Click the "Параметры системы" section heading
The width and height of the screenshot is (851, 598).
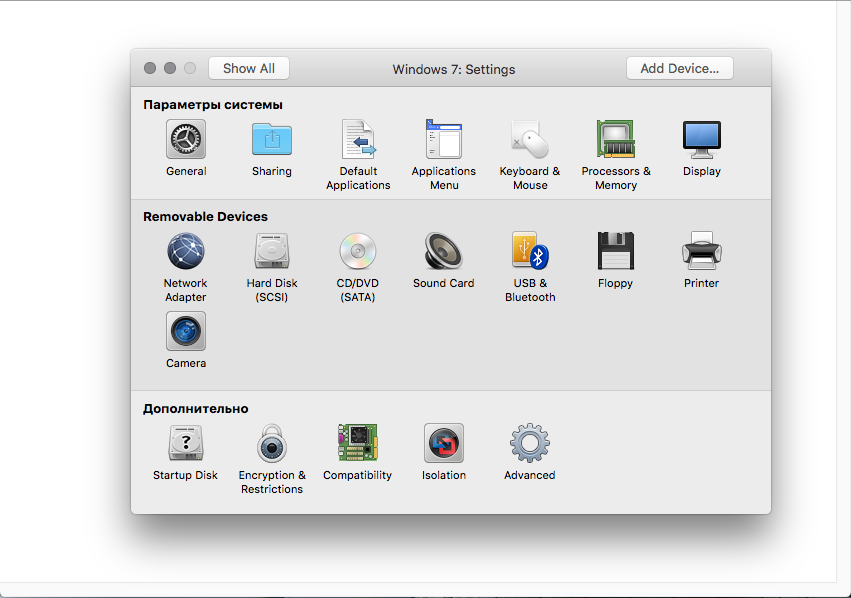(x=213, y=105)
